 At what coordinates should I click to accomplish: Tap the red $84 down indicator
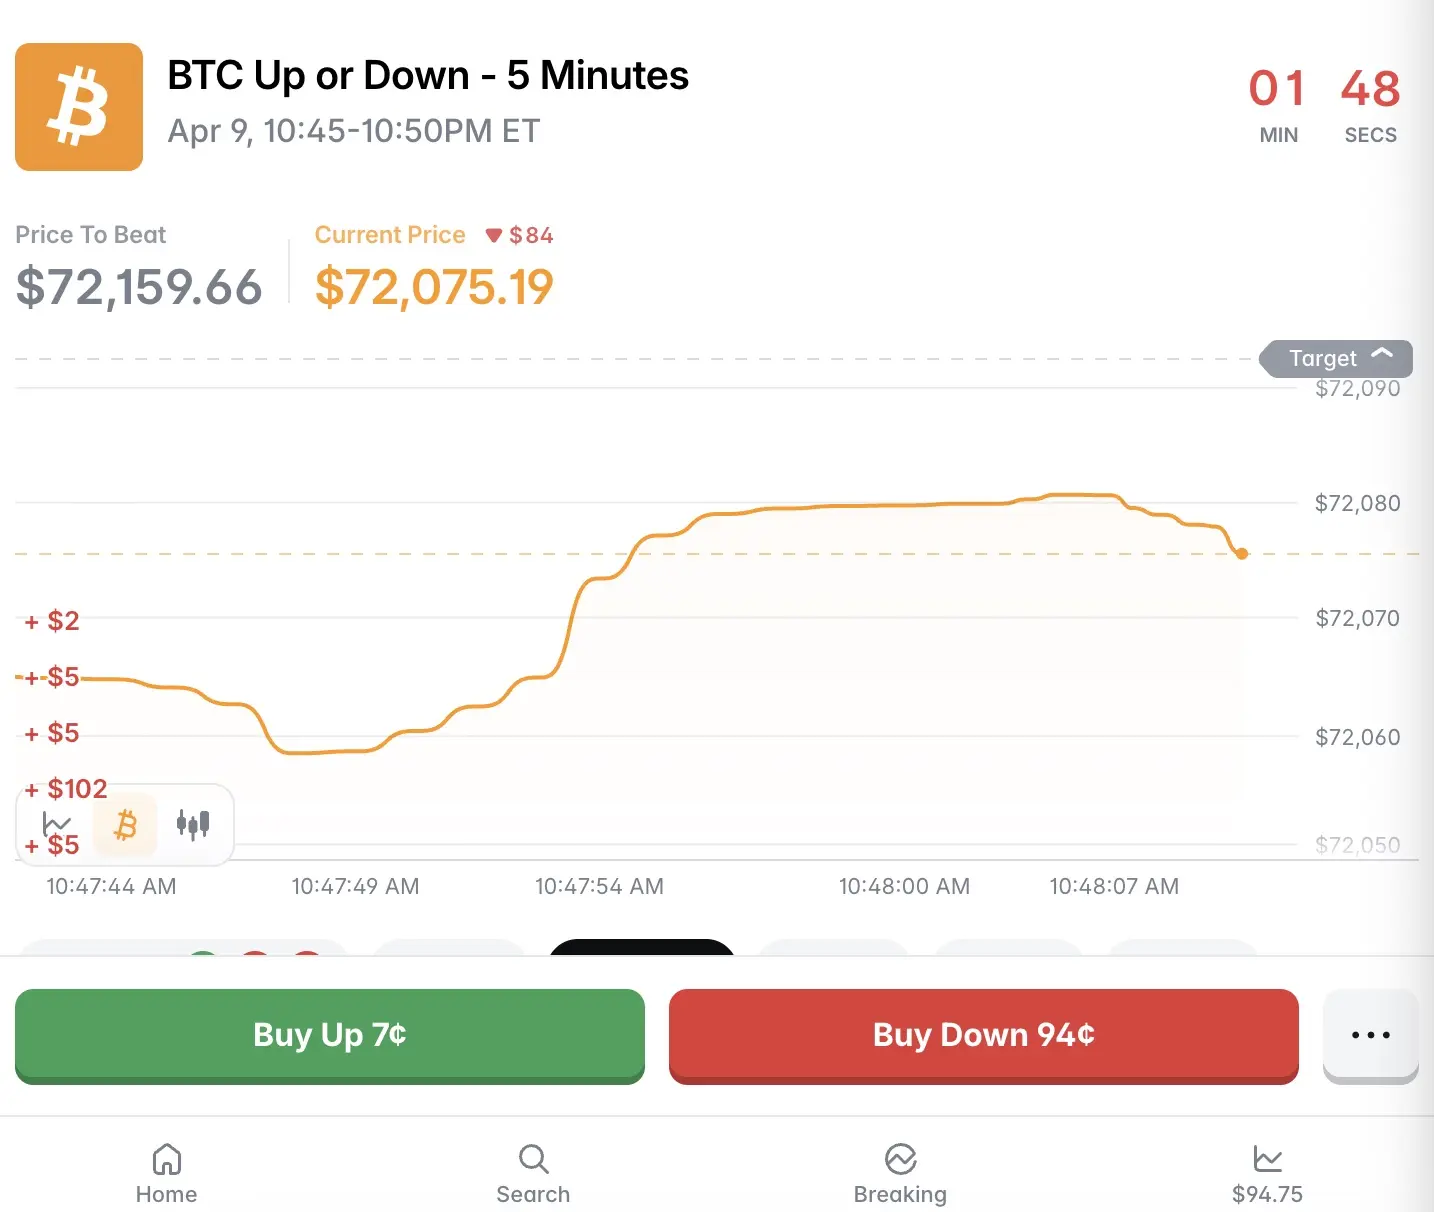point(519,235)
